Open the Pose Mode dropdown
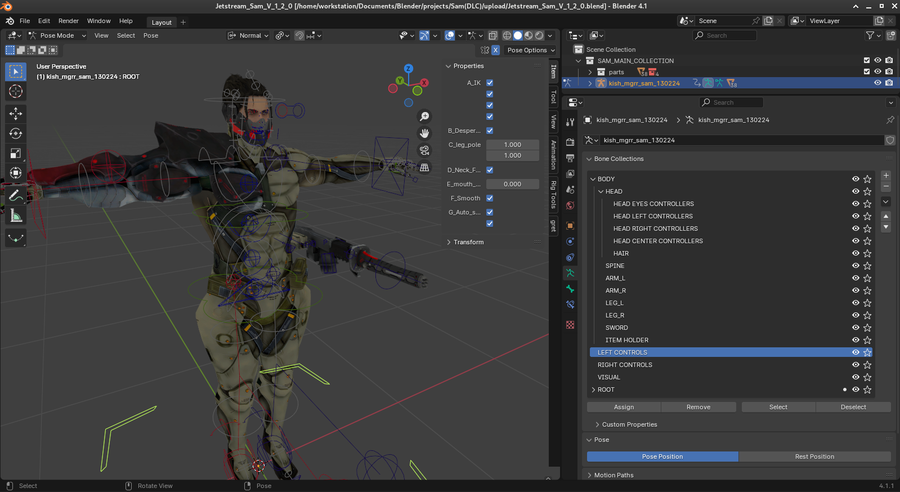900x492 pixels. point(57,36)
